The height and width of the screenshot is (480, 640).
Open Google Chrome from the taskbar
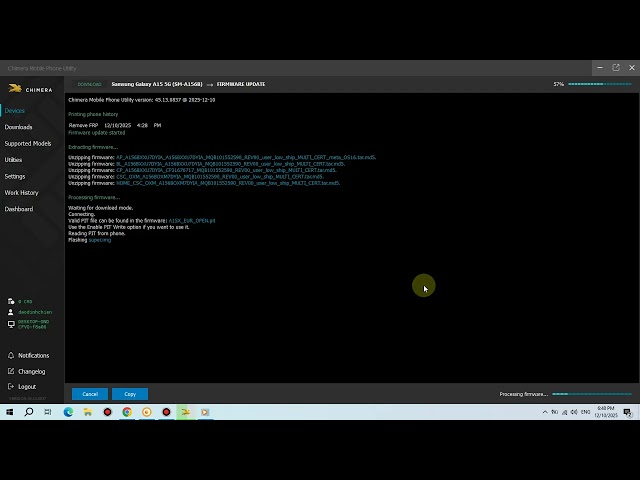[x=127, y=412]
